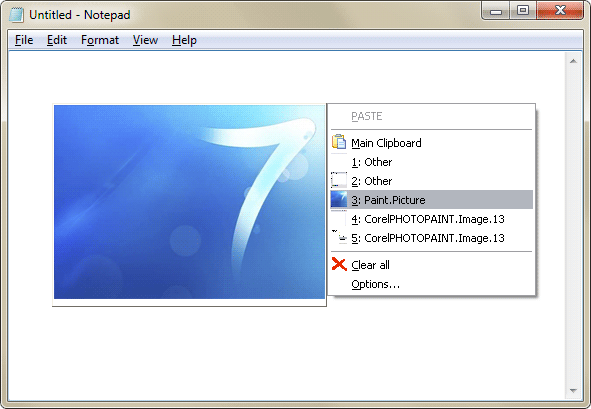This screenshot has height=409, width=591.
Task: Click the Main Clipboard icon
Action: (339, 142)
